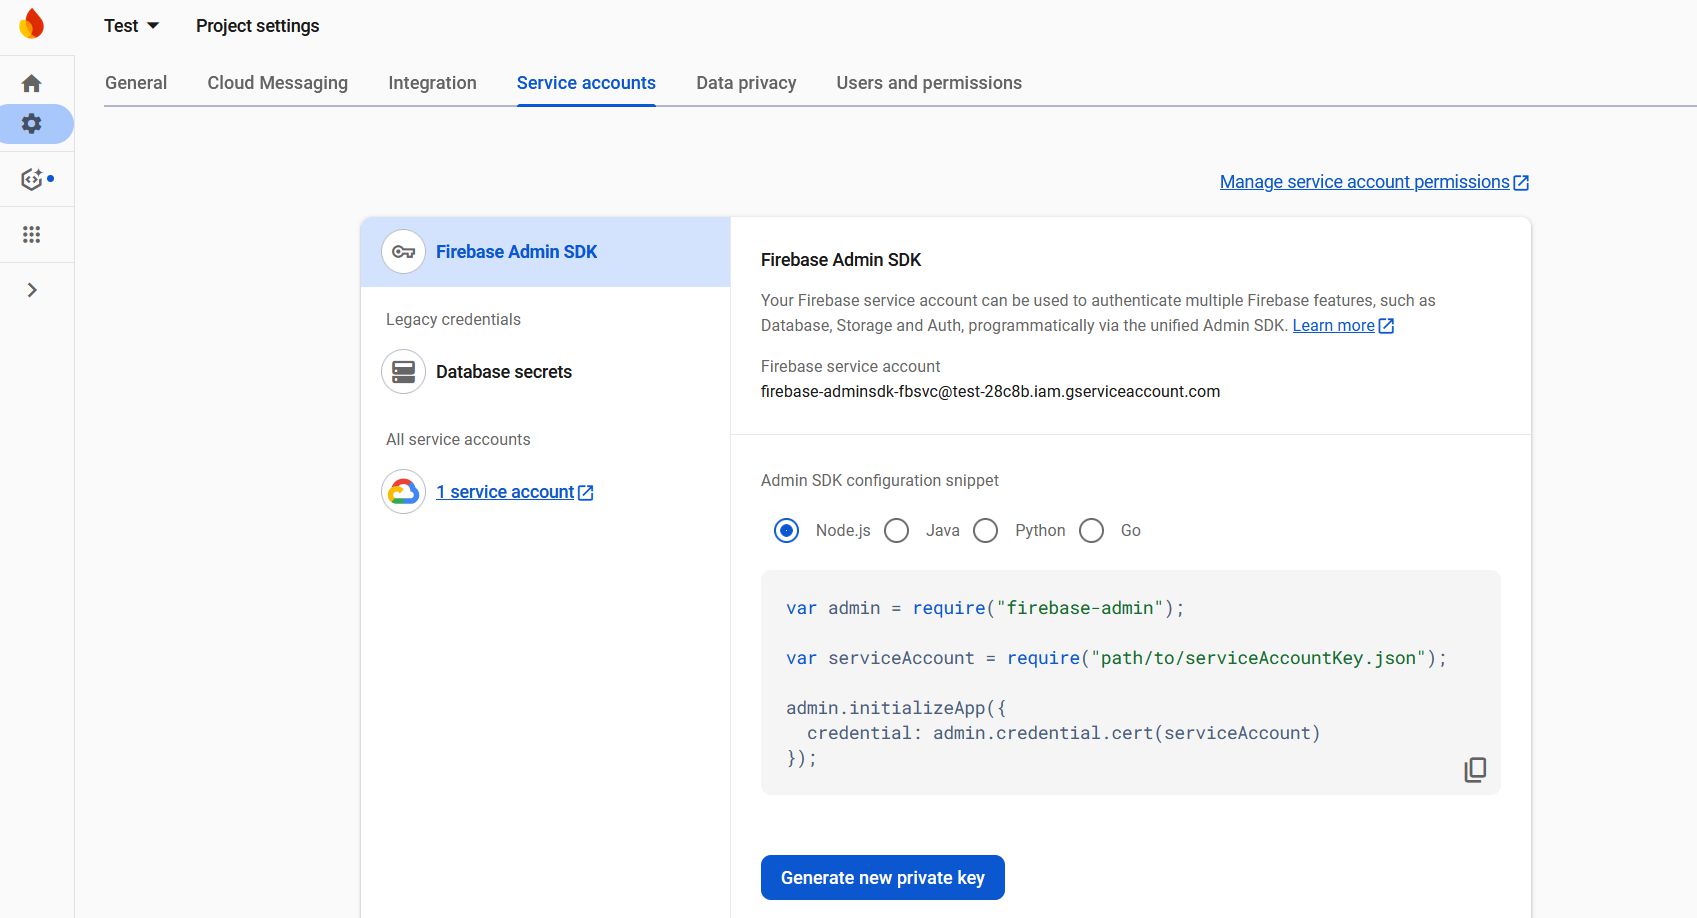
Task: Click the key icon for Firebase Admin SDK
Action: tap(404, 252)
